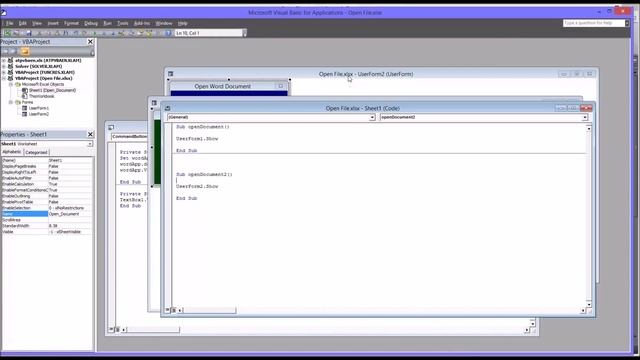640x360 pixels.
Task: Click the UserForm1.Show code line
Action: click(x=197, y=139)
